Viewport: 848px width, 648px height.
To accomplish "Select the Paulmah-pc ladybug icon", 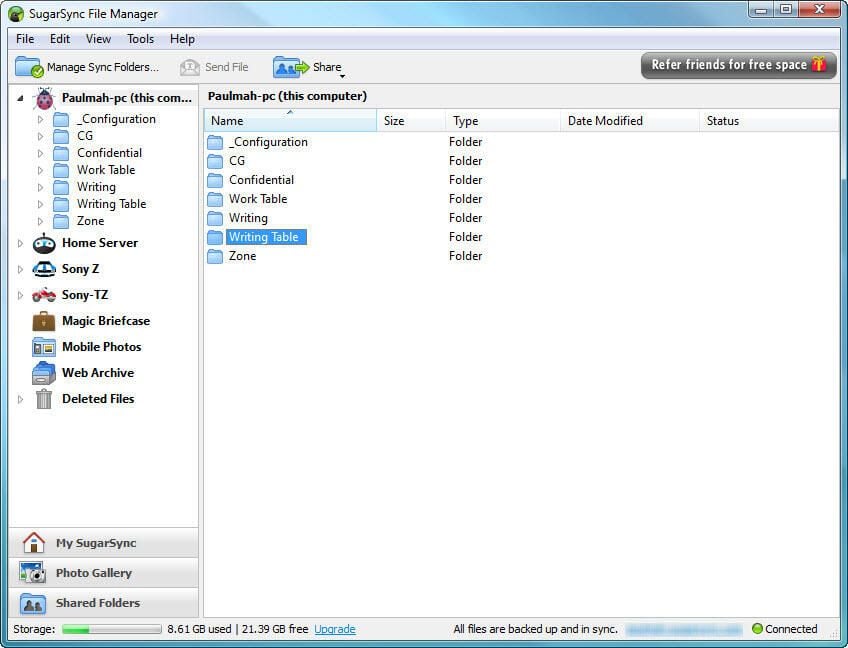I will pyautogui.click(x=44, y=98).
